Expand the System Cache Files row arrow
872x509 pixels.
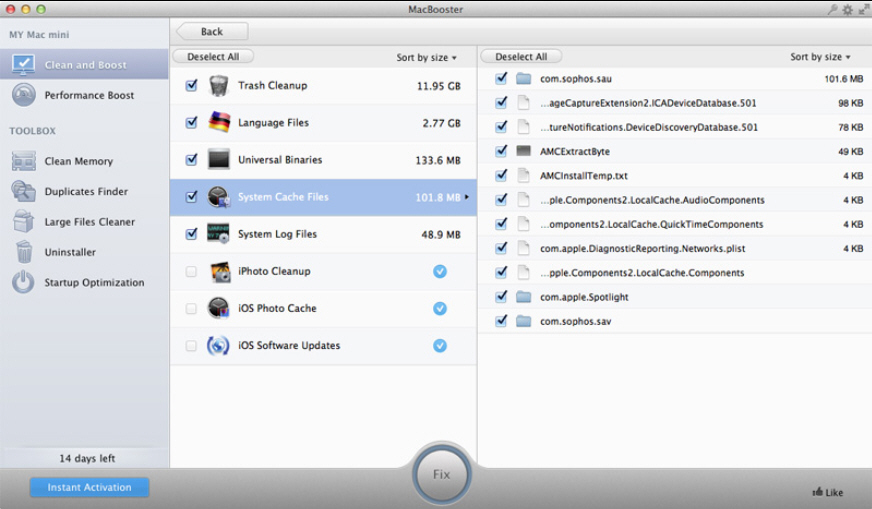[x=467, y=197]
